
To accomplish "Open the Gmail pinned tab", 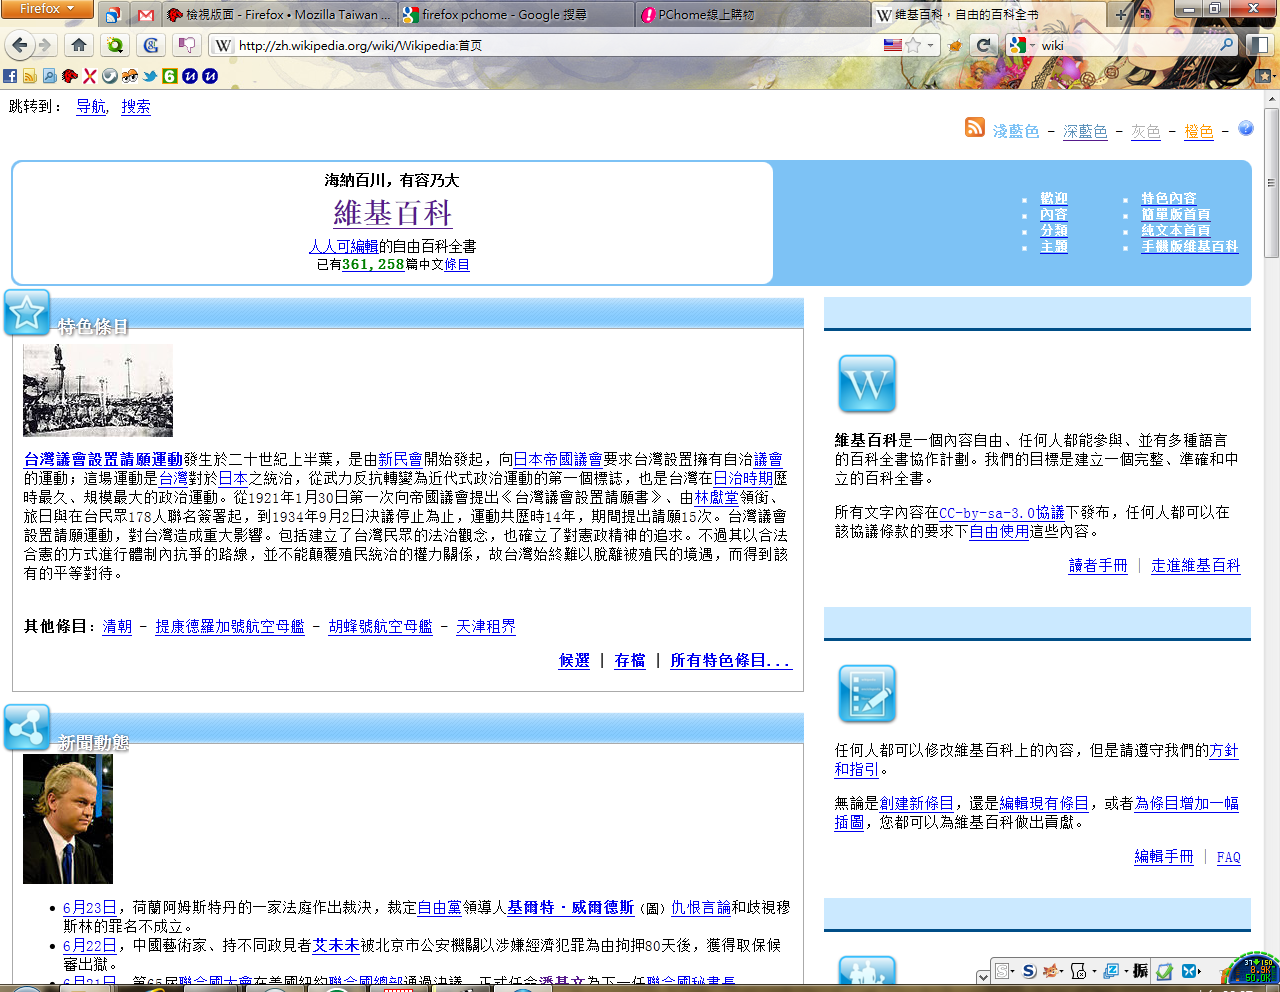I will click(146, 15).
